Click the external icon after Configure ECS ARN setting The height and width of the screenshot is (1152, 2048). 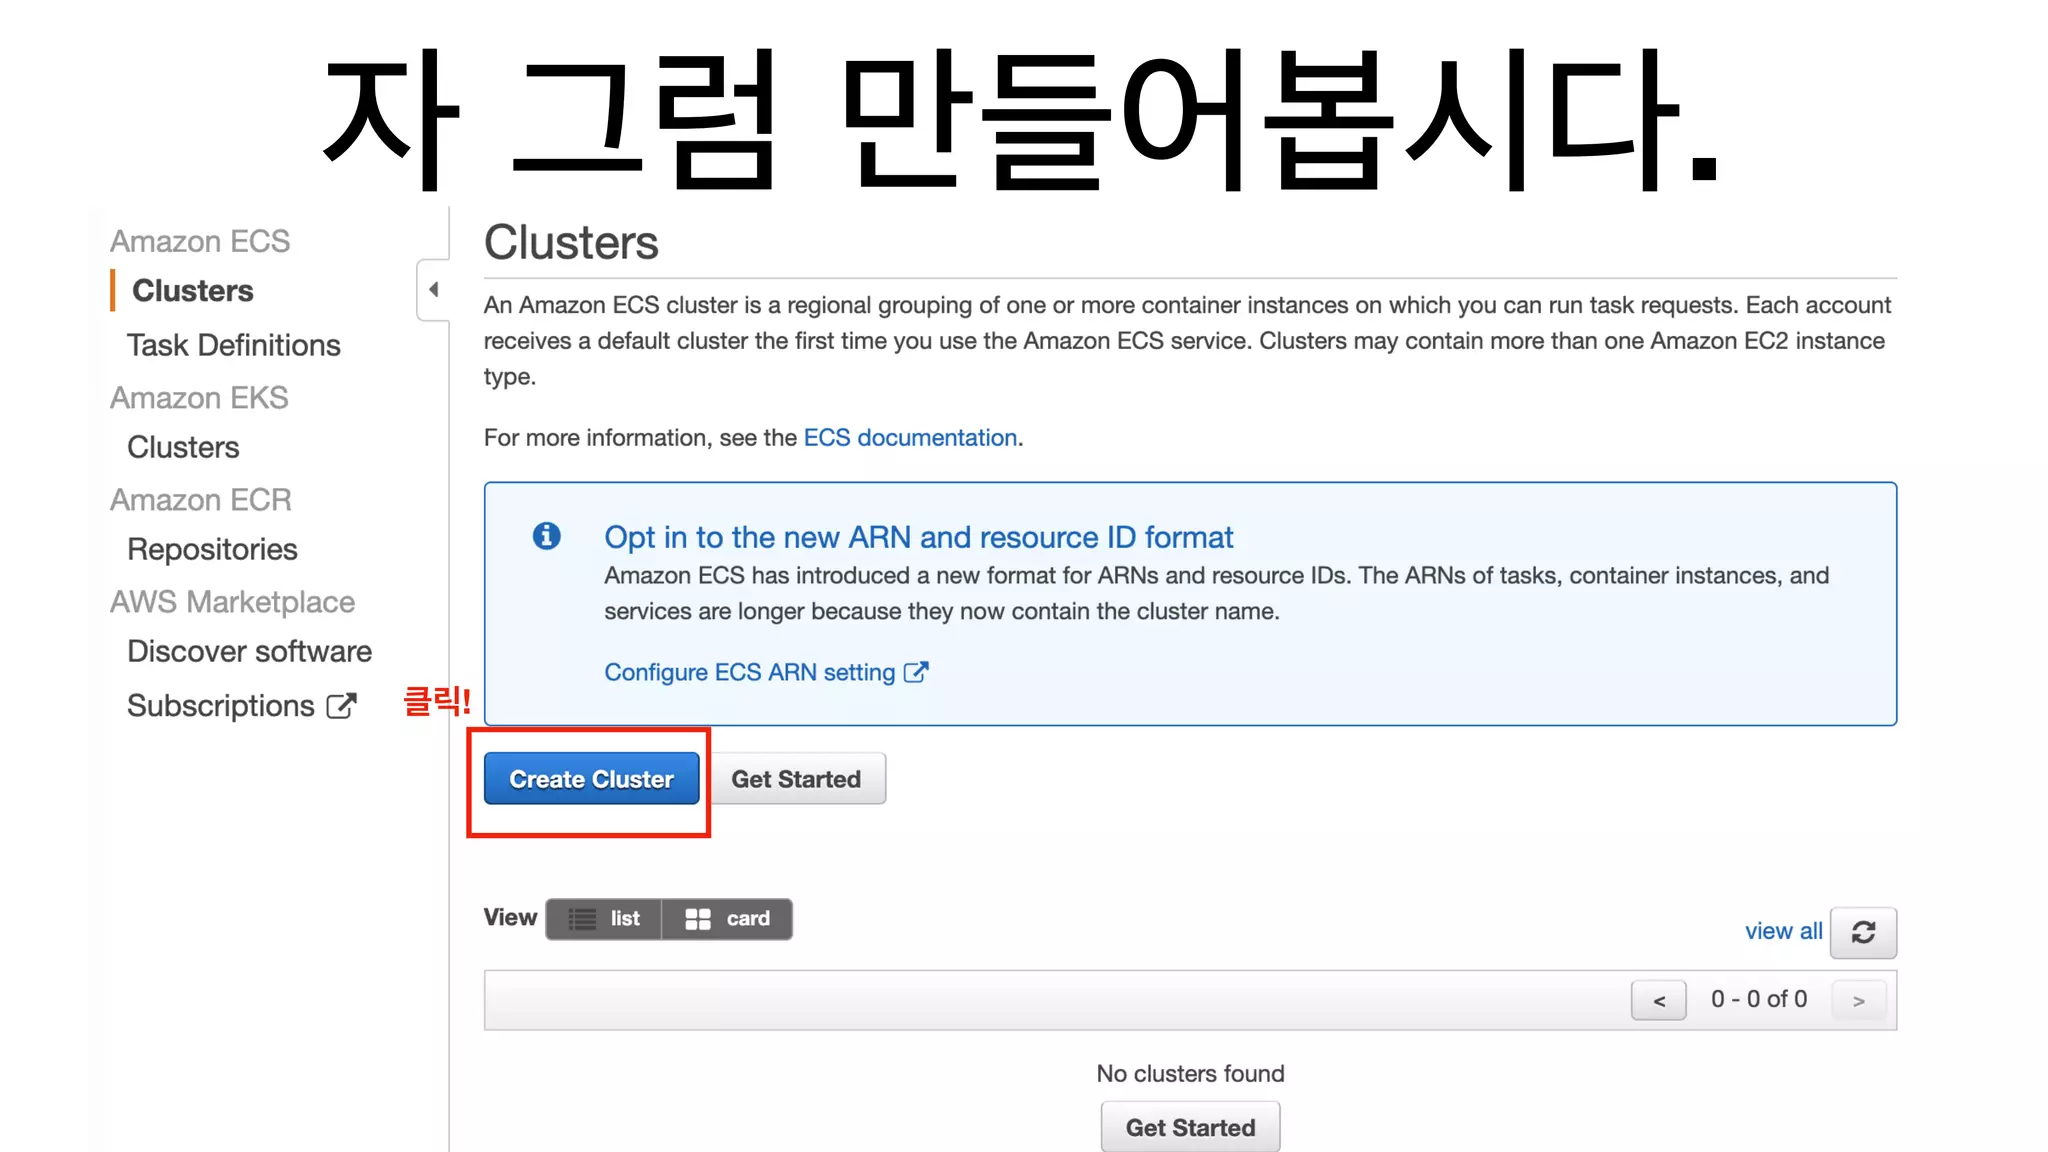pyautogui.click(x=915, y=672)
